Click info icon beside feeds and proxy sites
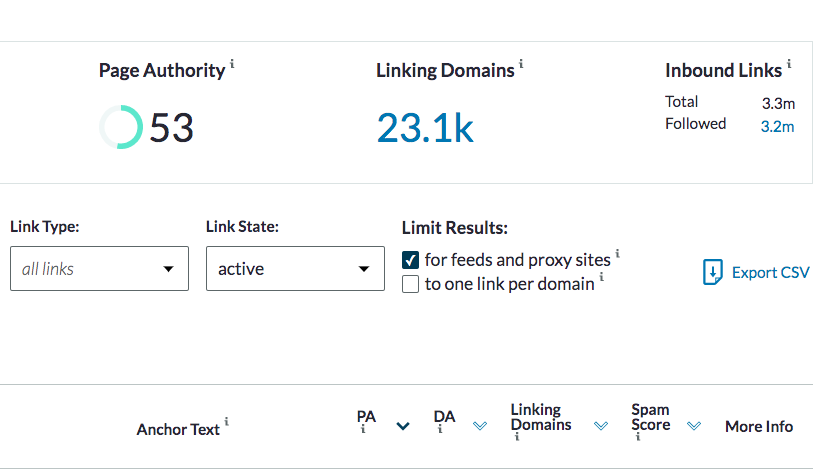The image size is (821, 469). pyautogui.click(x=618, y=254)
